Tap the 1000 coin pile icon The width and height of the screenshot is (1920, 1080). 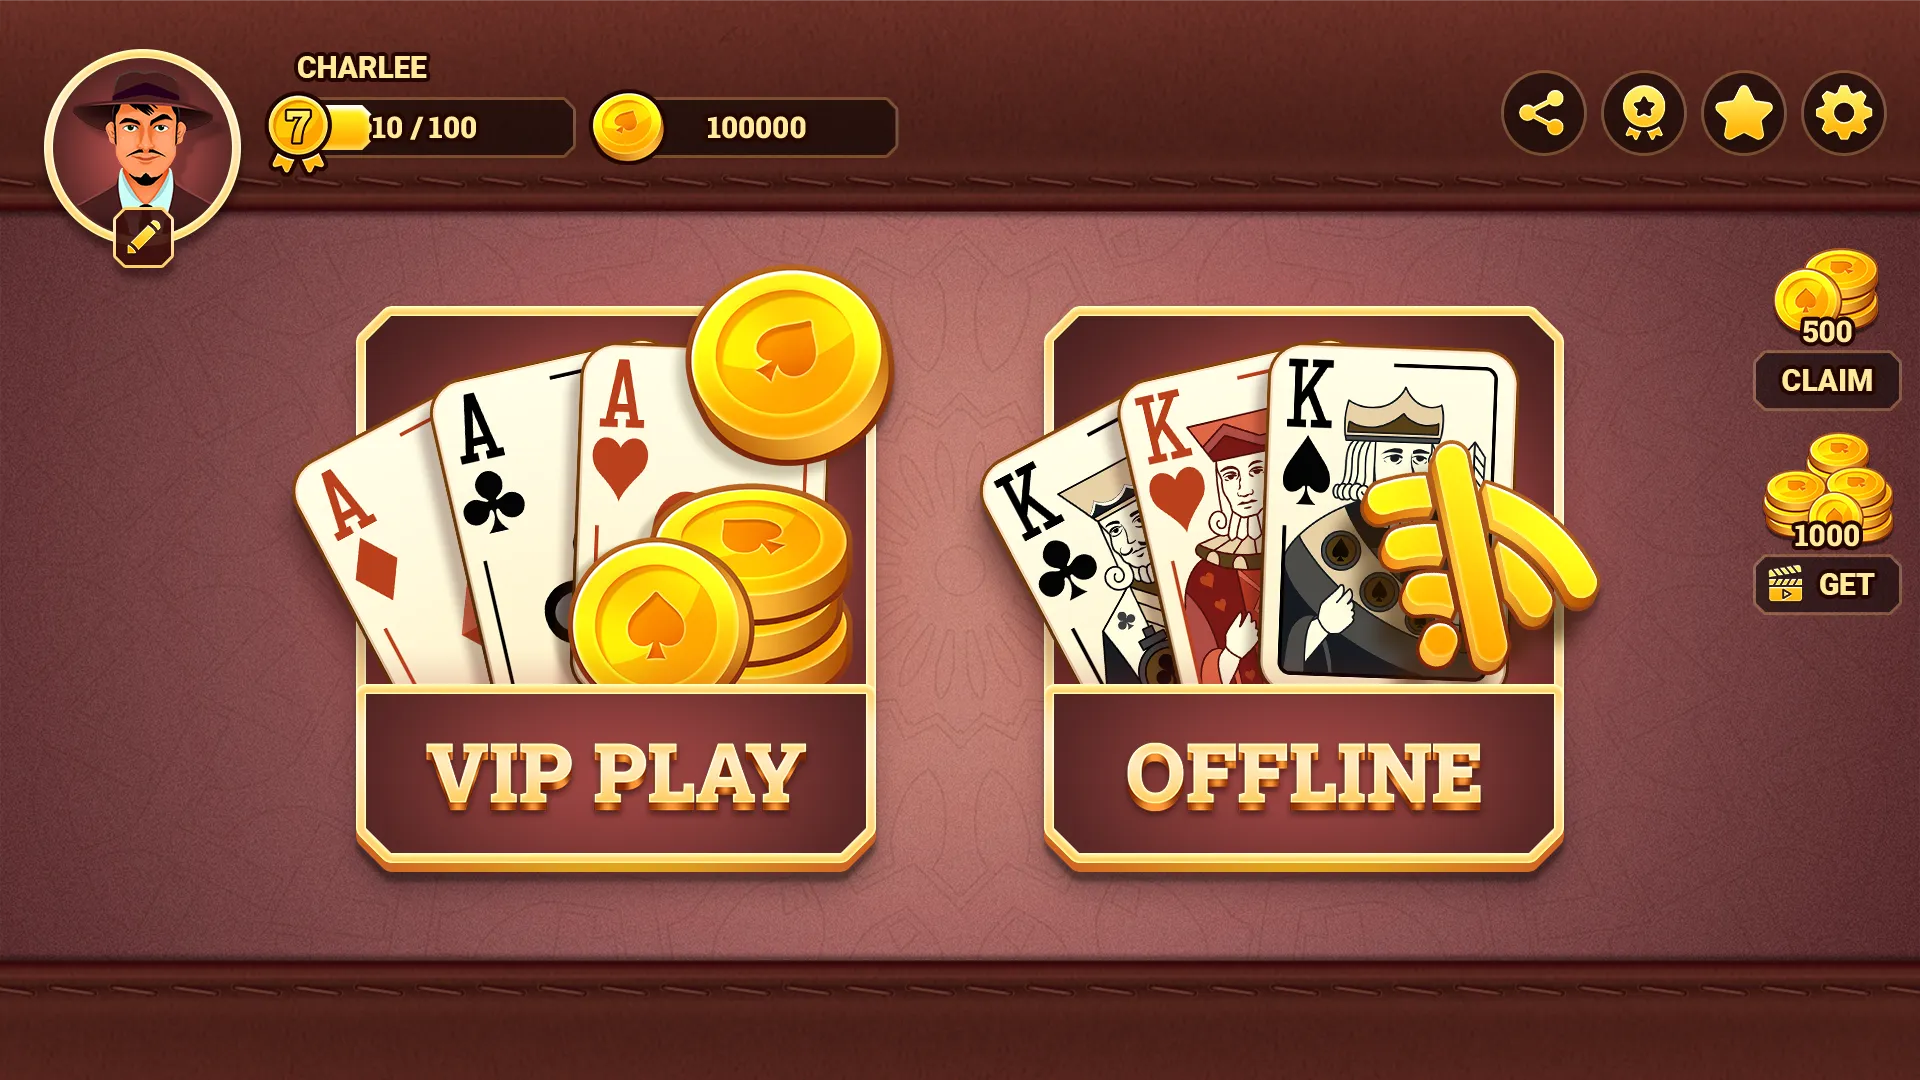(x=1827, y=492)
